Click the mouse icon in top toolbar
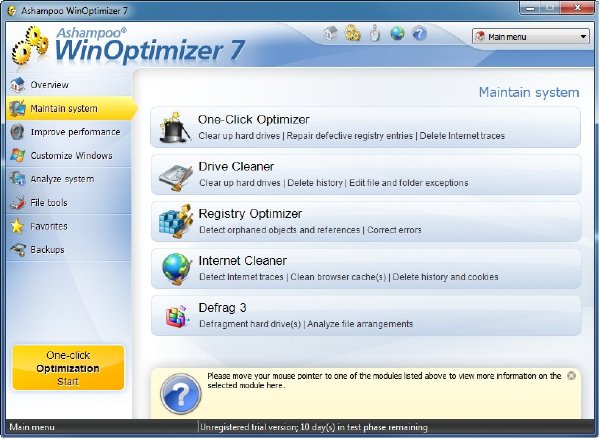The image size is (600, 439). click(375, 33)
